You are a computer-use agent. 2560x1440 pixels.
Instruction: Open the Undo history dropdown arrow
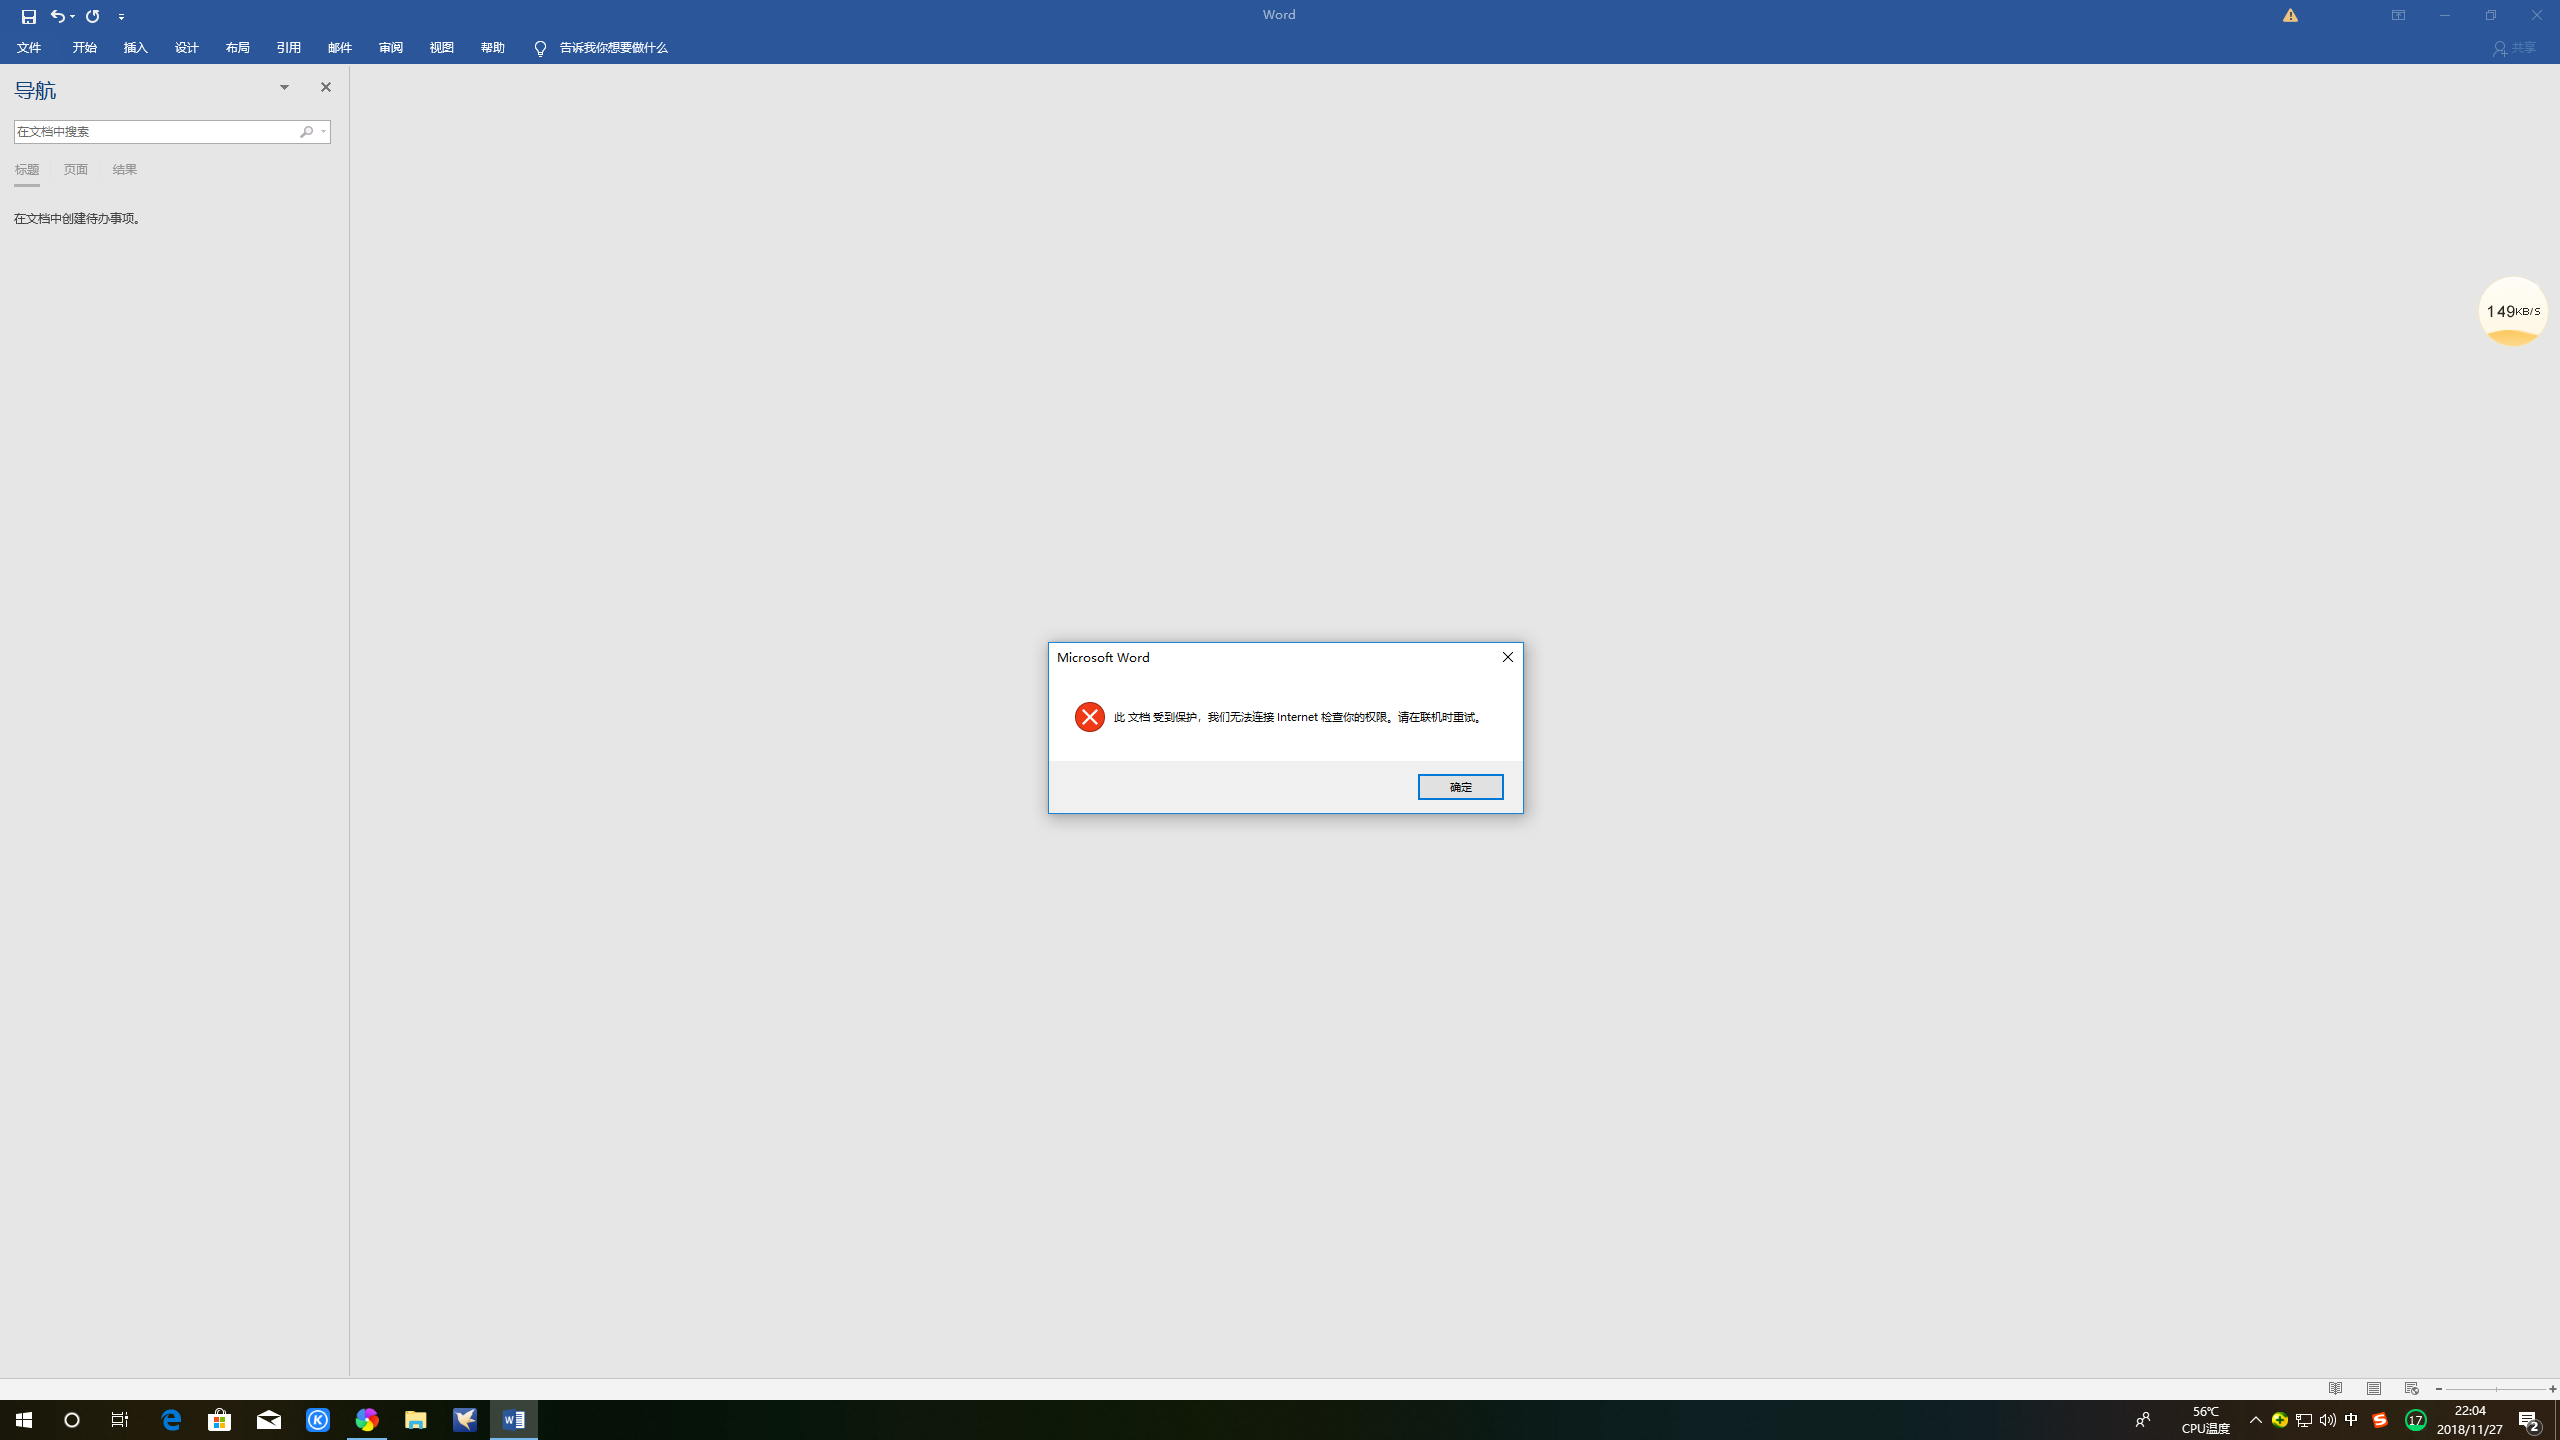[73, 16]
